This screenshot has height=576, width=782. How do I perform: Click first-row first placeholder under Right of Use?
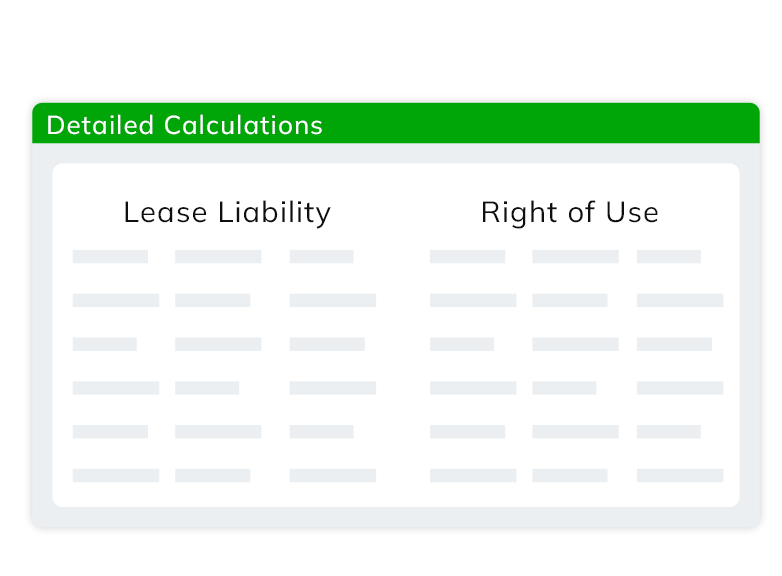click(x=467, y=256)
